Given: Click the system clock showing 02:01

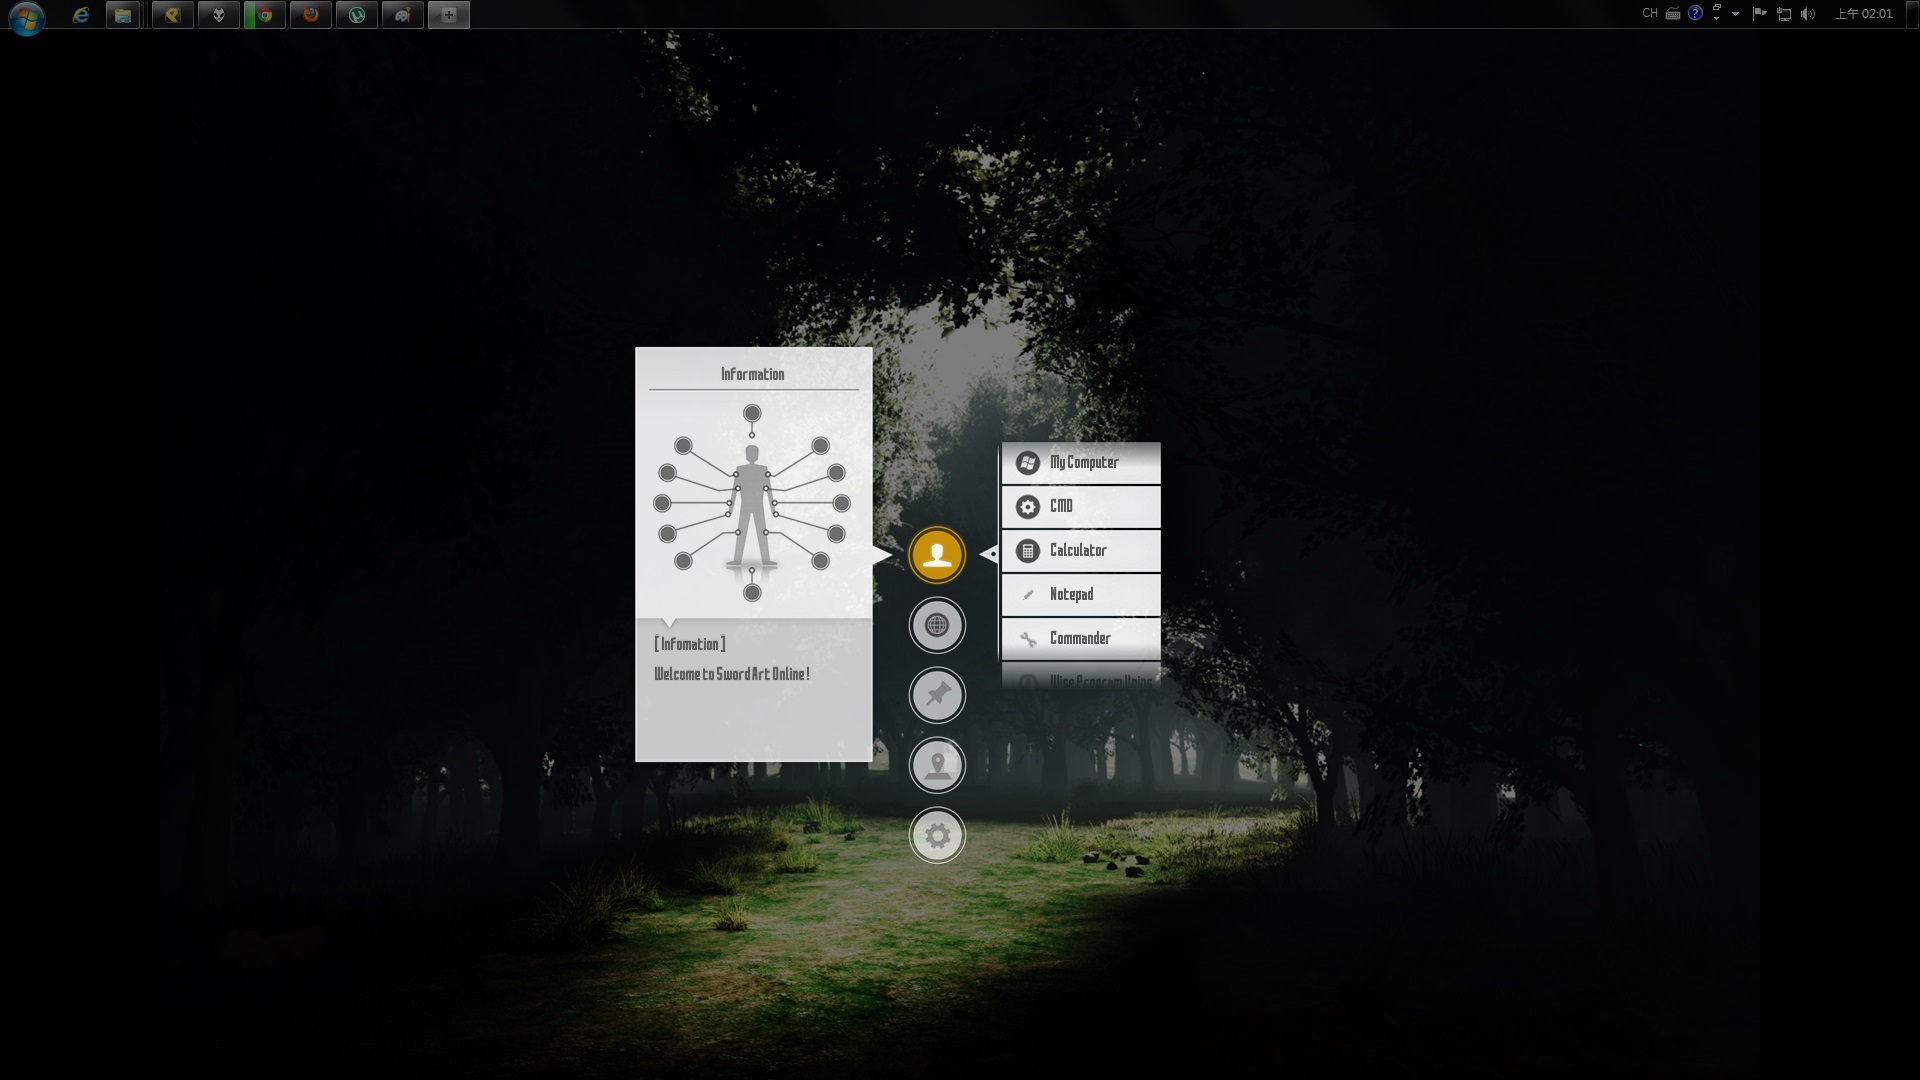Looking at the screenshot, I should click(x=1864, y=14).
